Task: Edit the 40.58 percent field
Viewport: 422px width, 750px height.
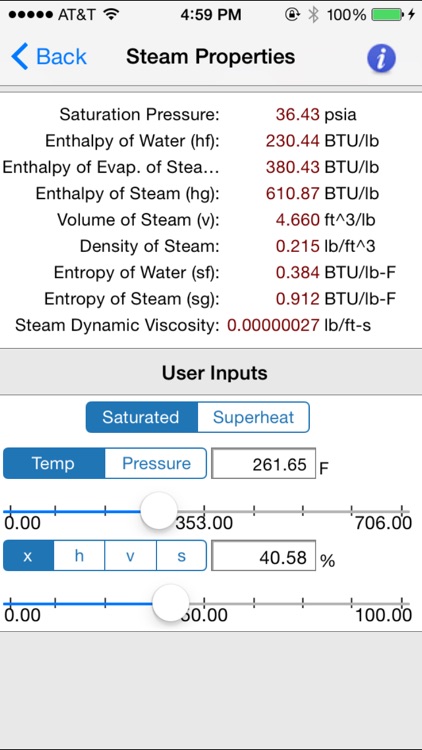Action: coord(264,556)
